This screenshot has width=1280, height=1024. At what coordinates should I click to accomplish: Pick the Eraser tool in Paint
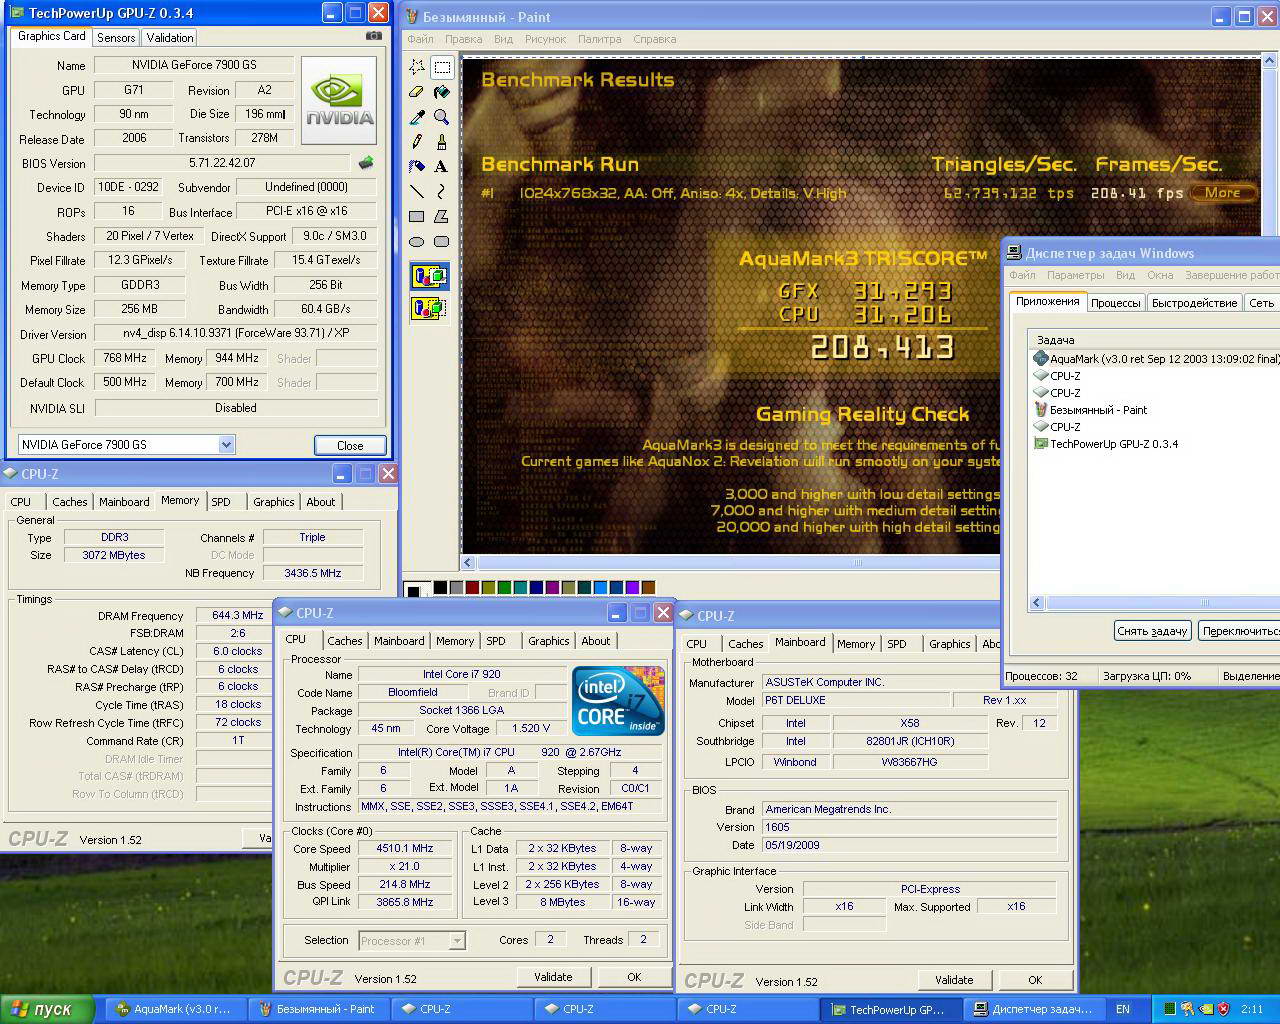[417, 92]
